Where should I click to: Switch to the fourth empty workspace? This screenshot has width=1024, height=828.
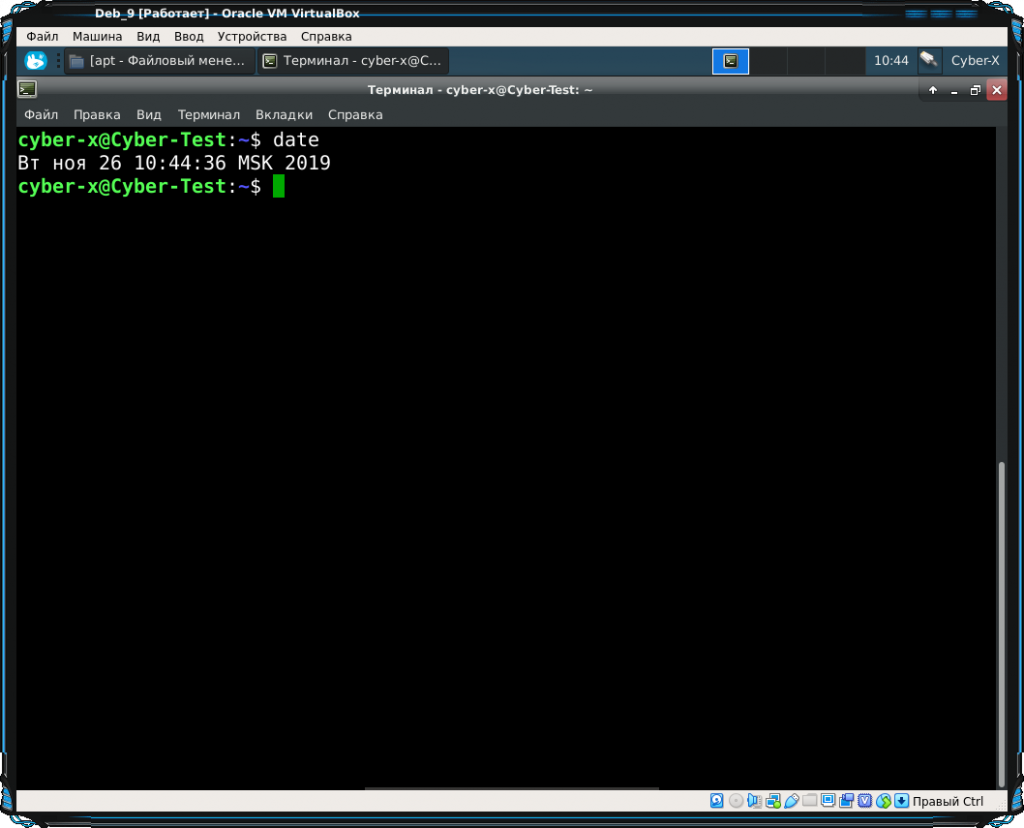pyautogui.click(x=844, y=61)
